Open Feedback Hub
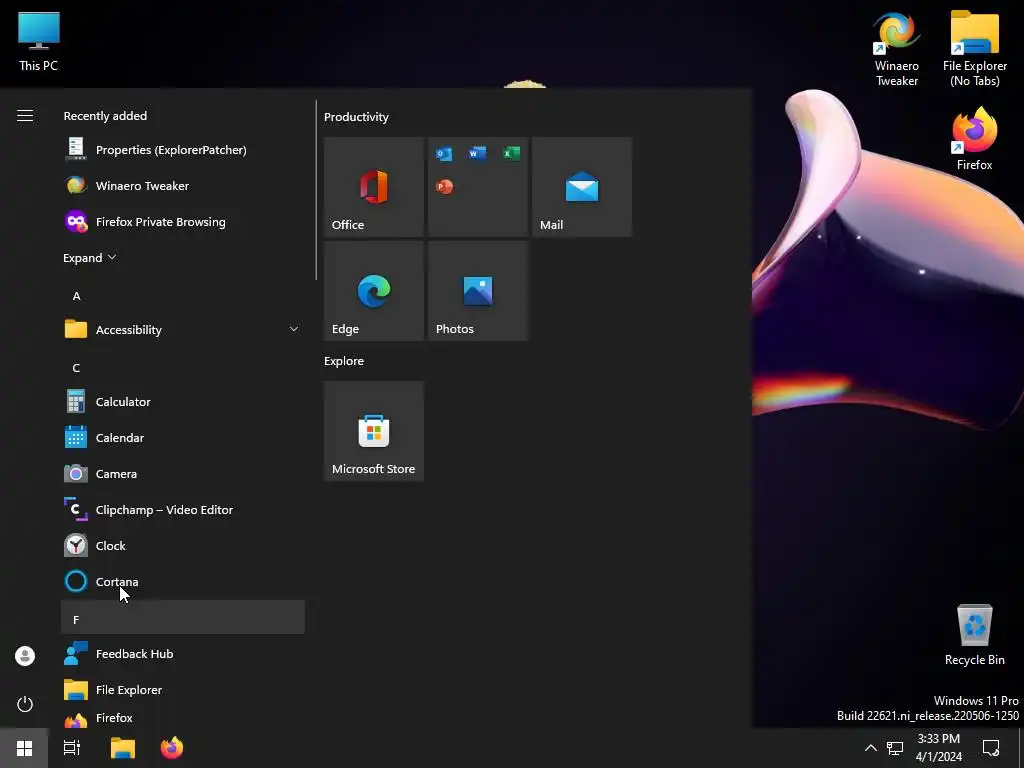This screenshot has height=768, width=1024. tap(183, 654)
